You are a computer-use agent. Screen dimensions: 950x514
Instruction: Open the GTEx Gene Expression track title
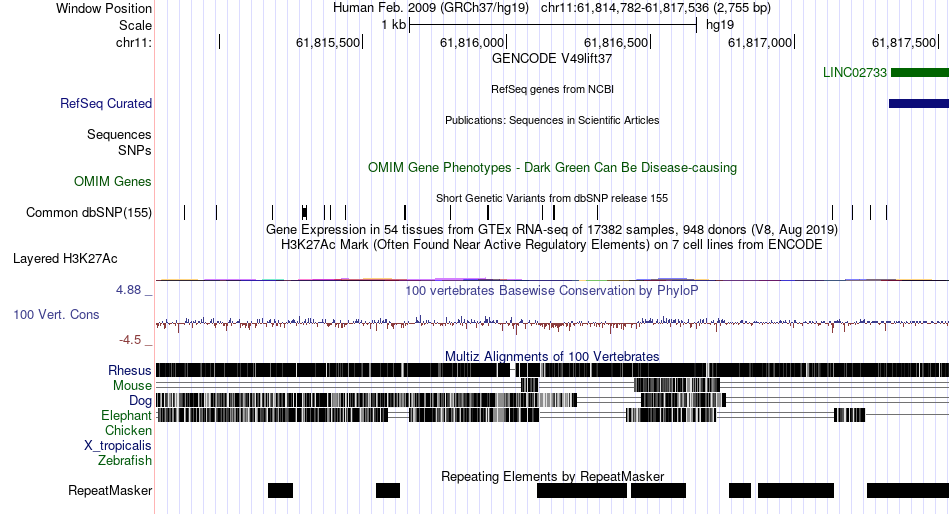click(552, 230)
